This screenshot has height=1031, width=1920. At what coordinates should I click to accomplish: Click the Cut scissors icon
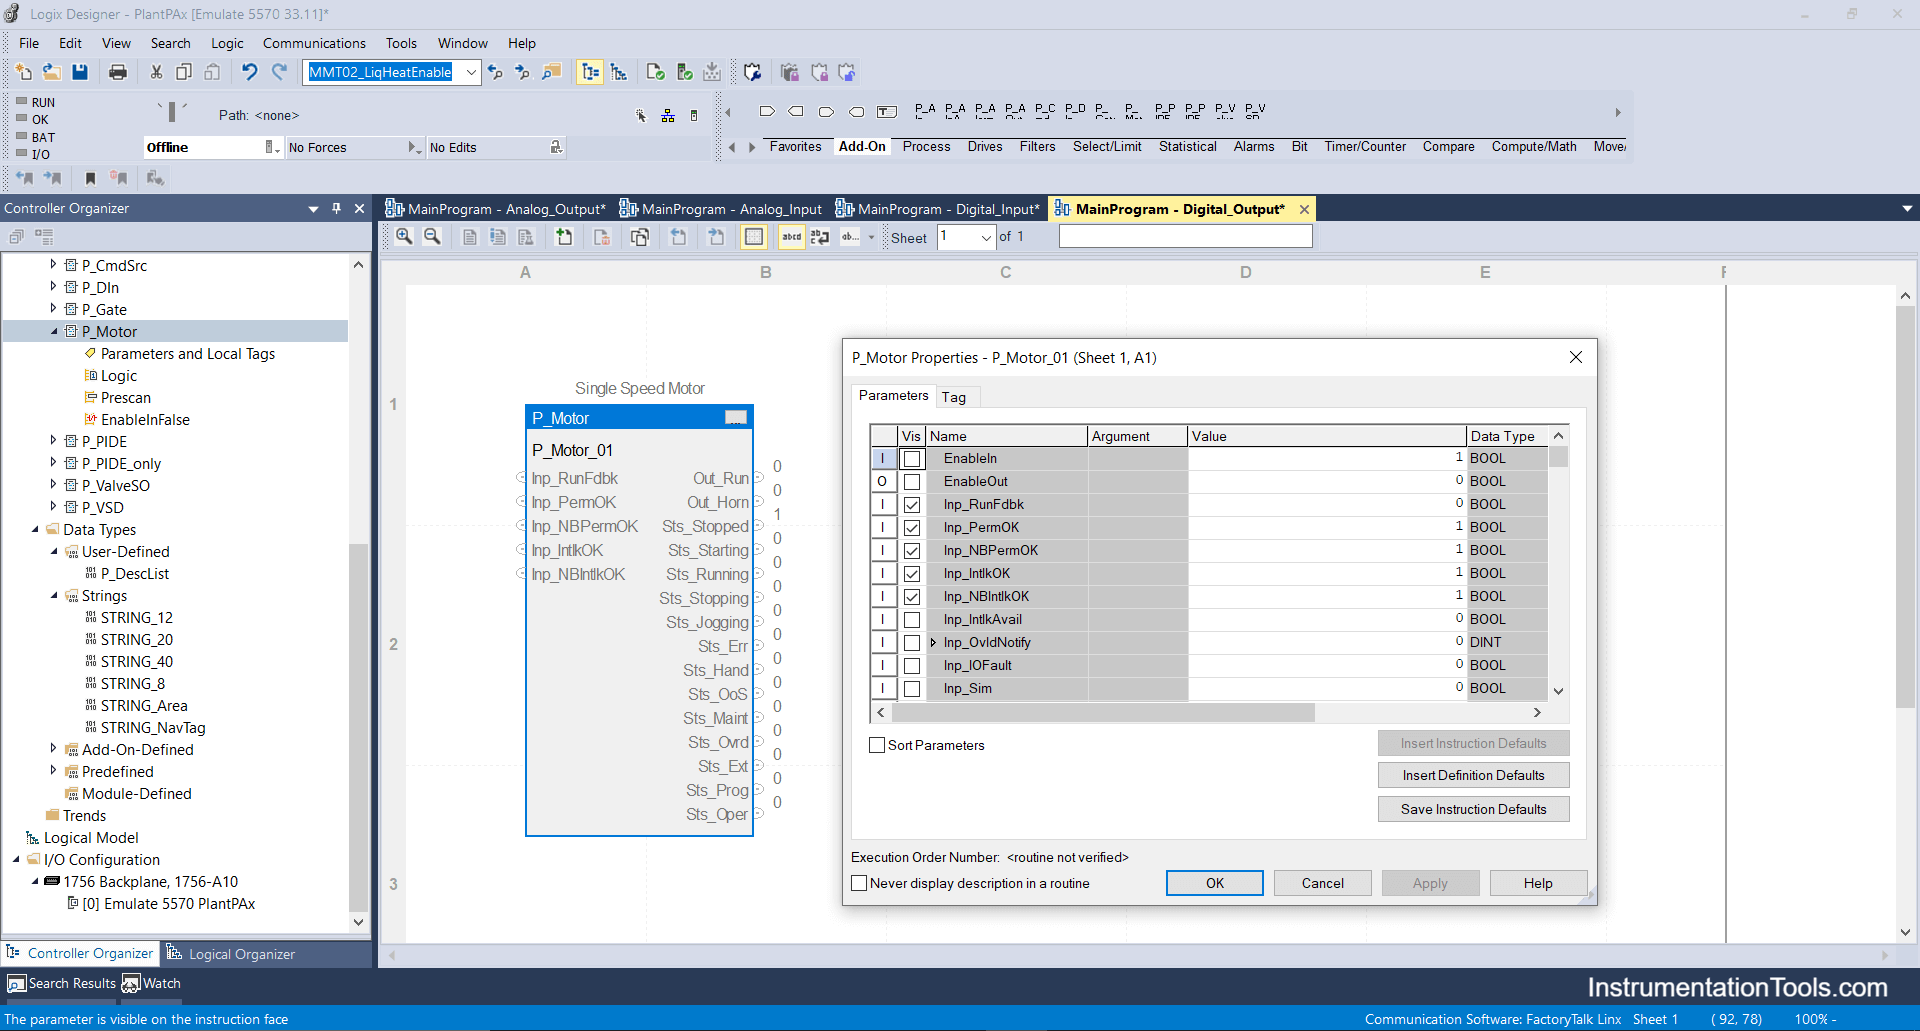156,72
